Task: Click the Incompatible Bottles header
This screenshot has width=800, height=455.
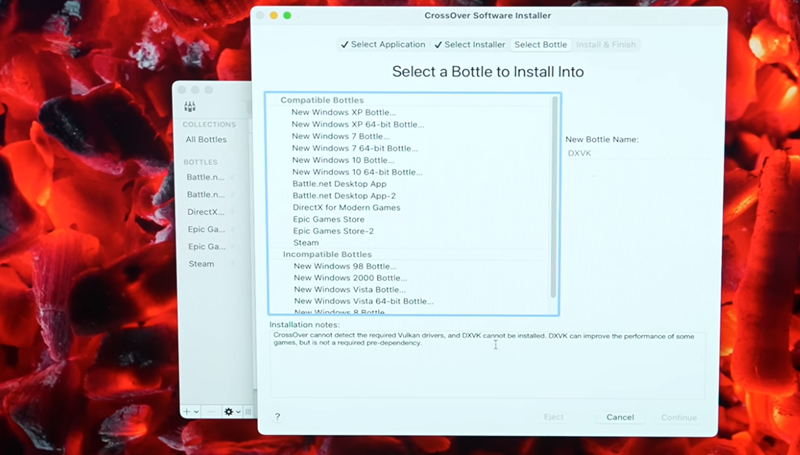Action: coord(327,254)
